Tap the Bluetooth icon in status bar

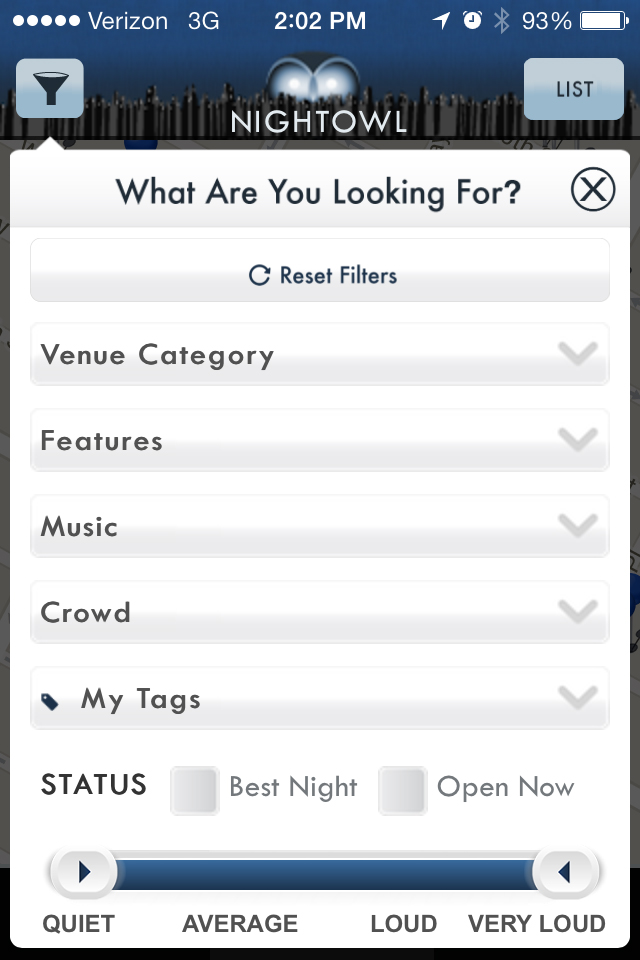[502, 21]
